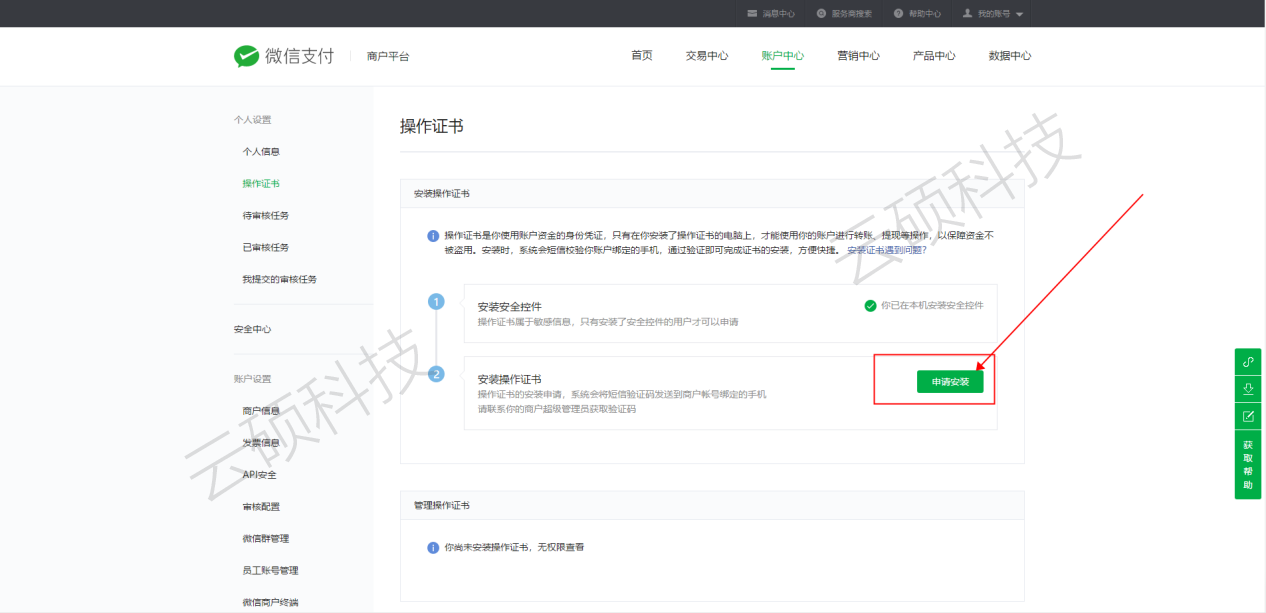Click the download icon on floating sidebar
Screen dimensions: 1266x613
pyautogui.click(x=1248, y=389)
